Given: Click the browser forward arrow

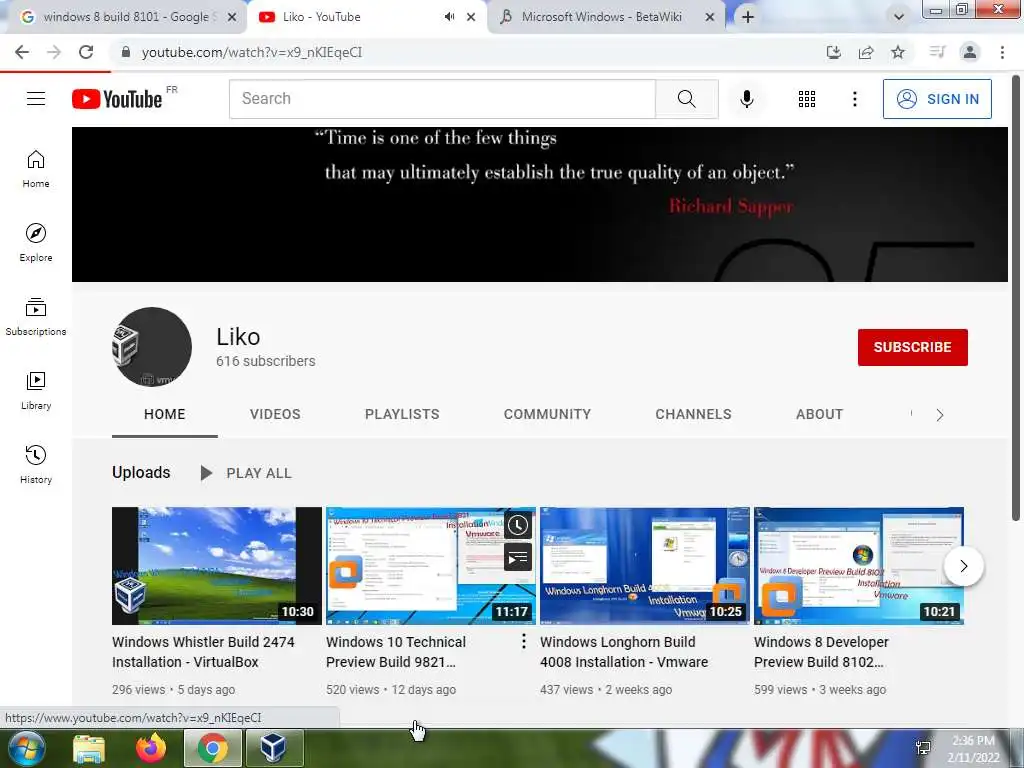Looking at the screenshot, I should pyautogui.click(x=54, y=52).
